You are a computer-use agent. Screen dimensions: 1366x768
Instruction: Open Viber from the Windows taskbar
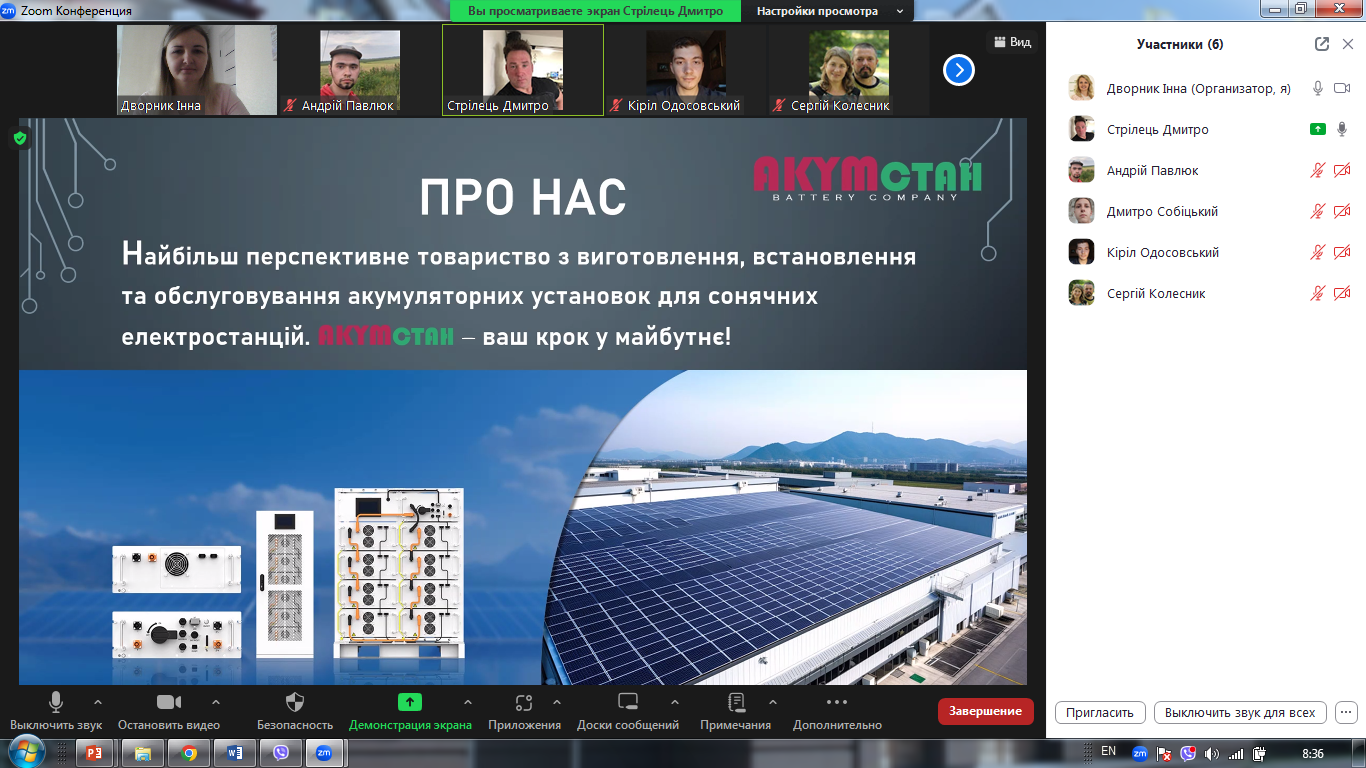pos(280,753)
